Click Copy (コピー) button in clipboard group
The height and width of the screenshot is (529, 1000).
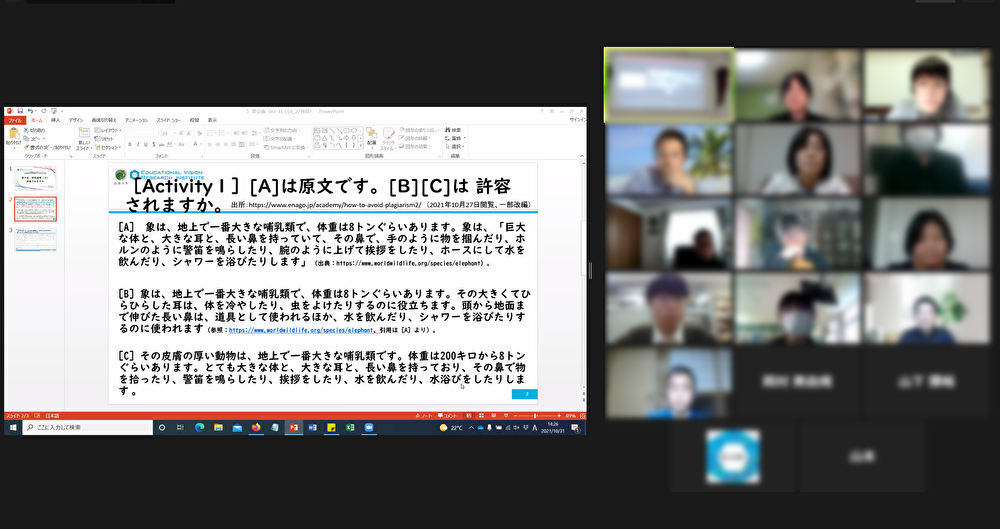coord(36,138)
